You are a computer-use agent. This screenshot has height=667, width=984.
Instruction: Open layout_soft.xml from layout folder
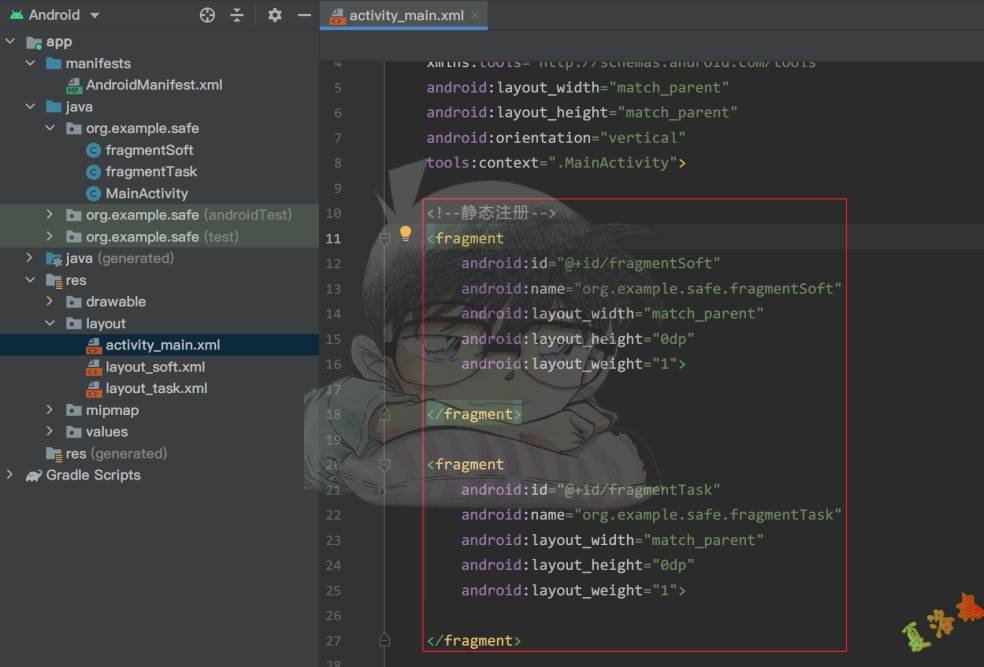click(x=155, y=367)
